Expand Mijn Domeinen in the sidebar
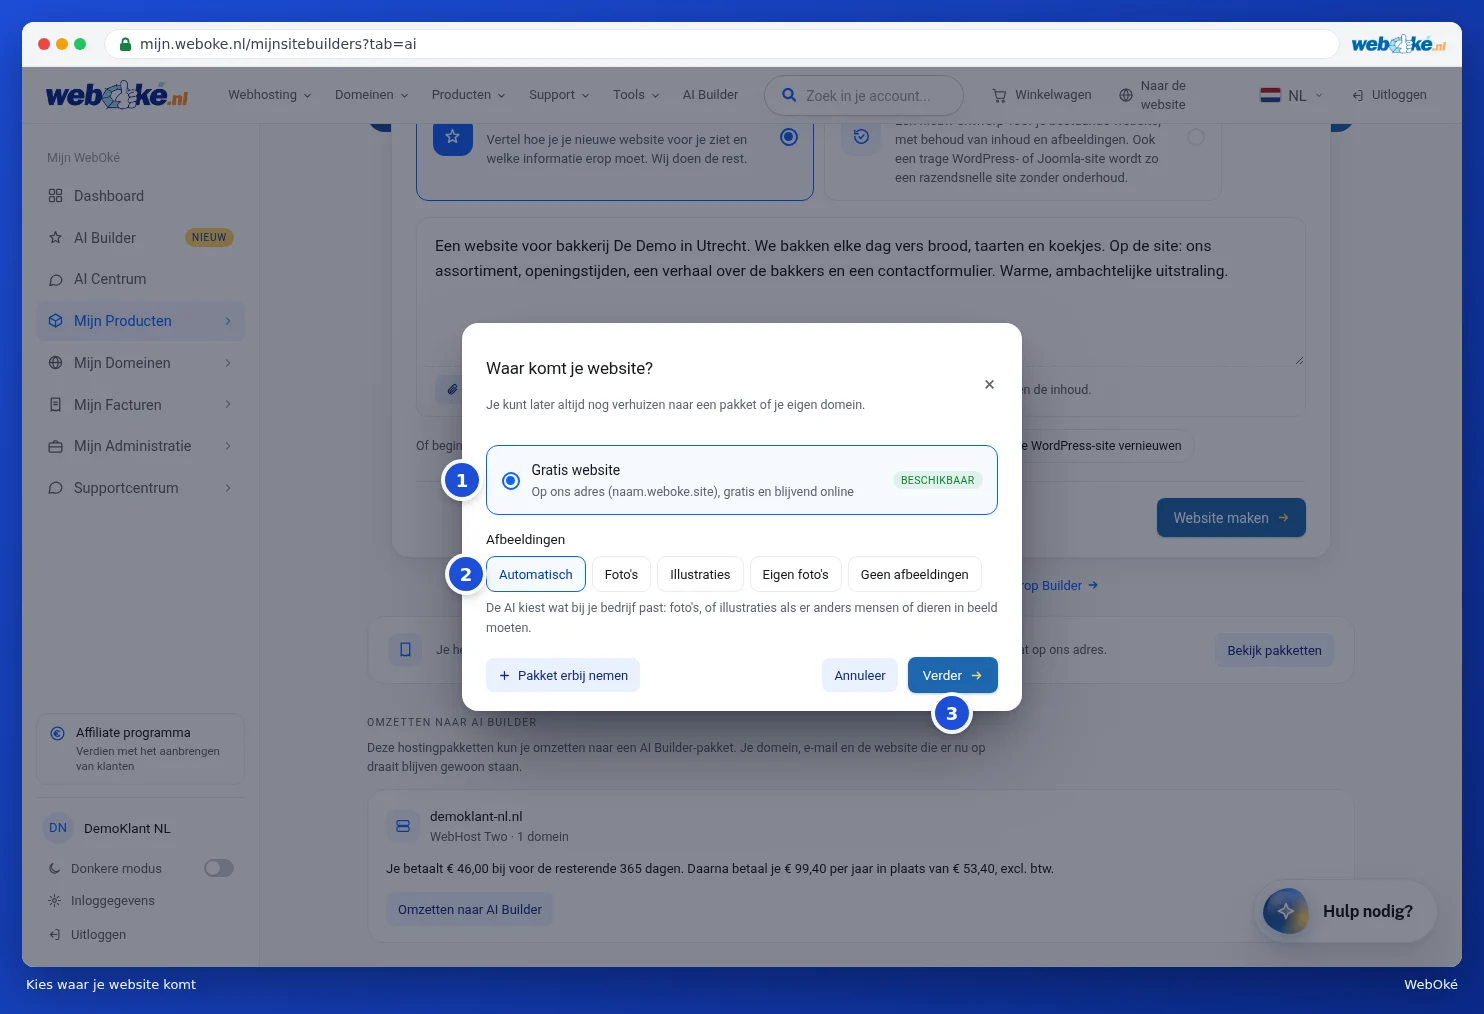The height and width of the screenshot is (1014, 1484). click(x=141, y=363)
